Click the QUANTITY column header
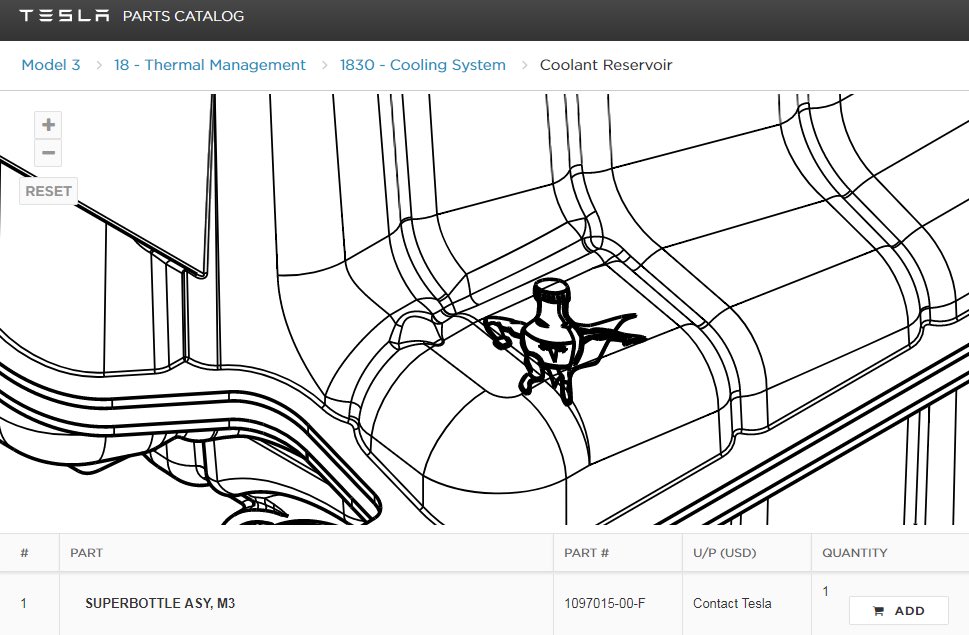The width and height of the screenshot is (969, 635). [x=855, y=553]
